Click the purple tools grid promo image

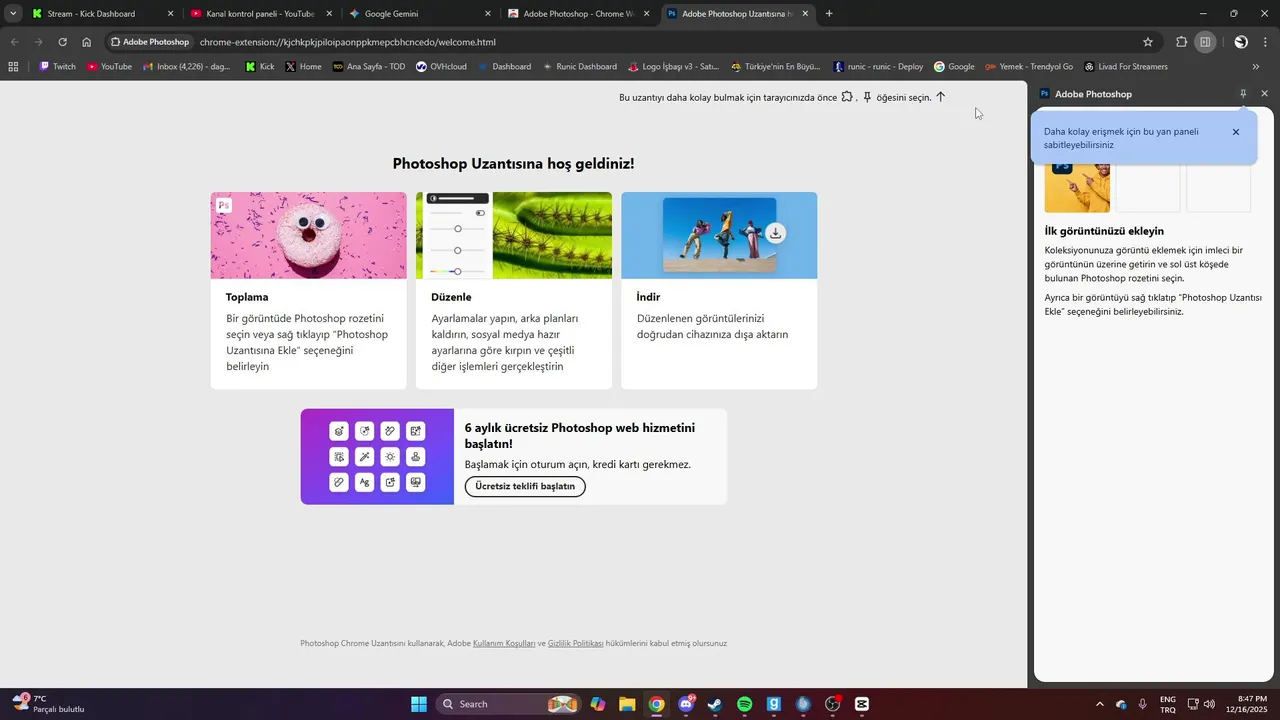(377, 456)
